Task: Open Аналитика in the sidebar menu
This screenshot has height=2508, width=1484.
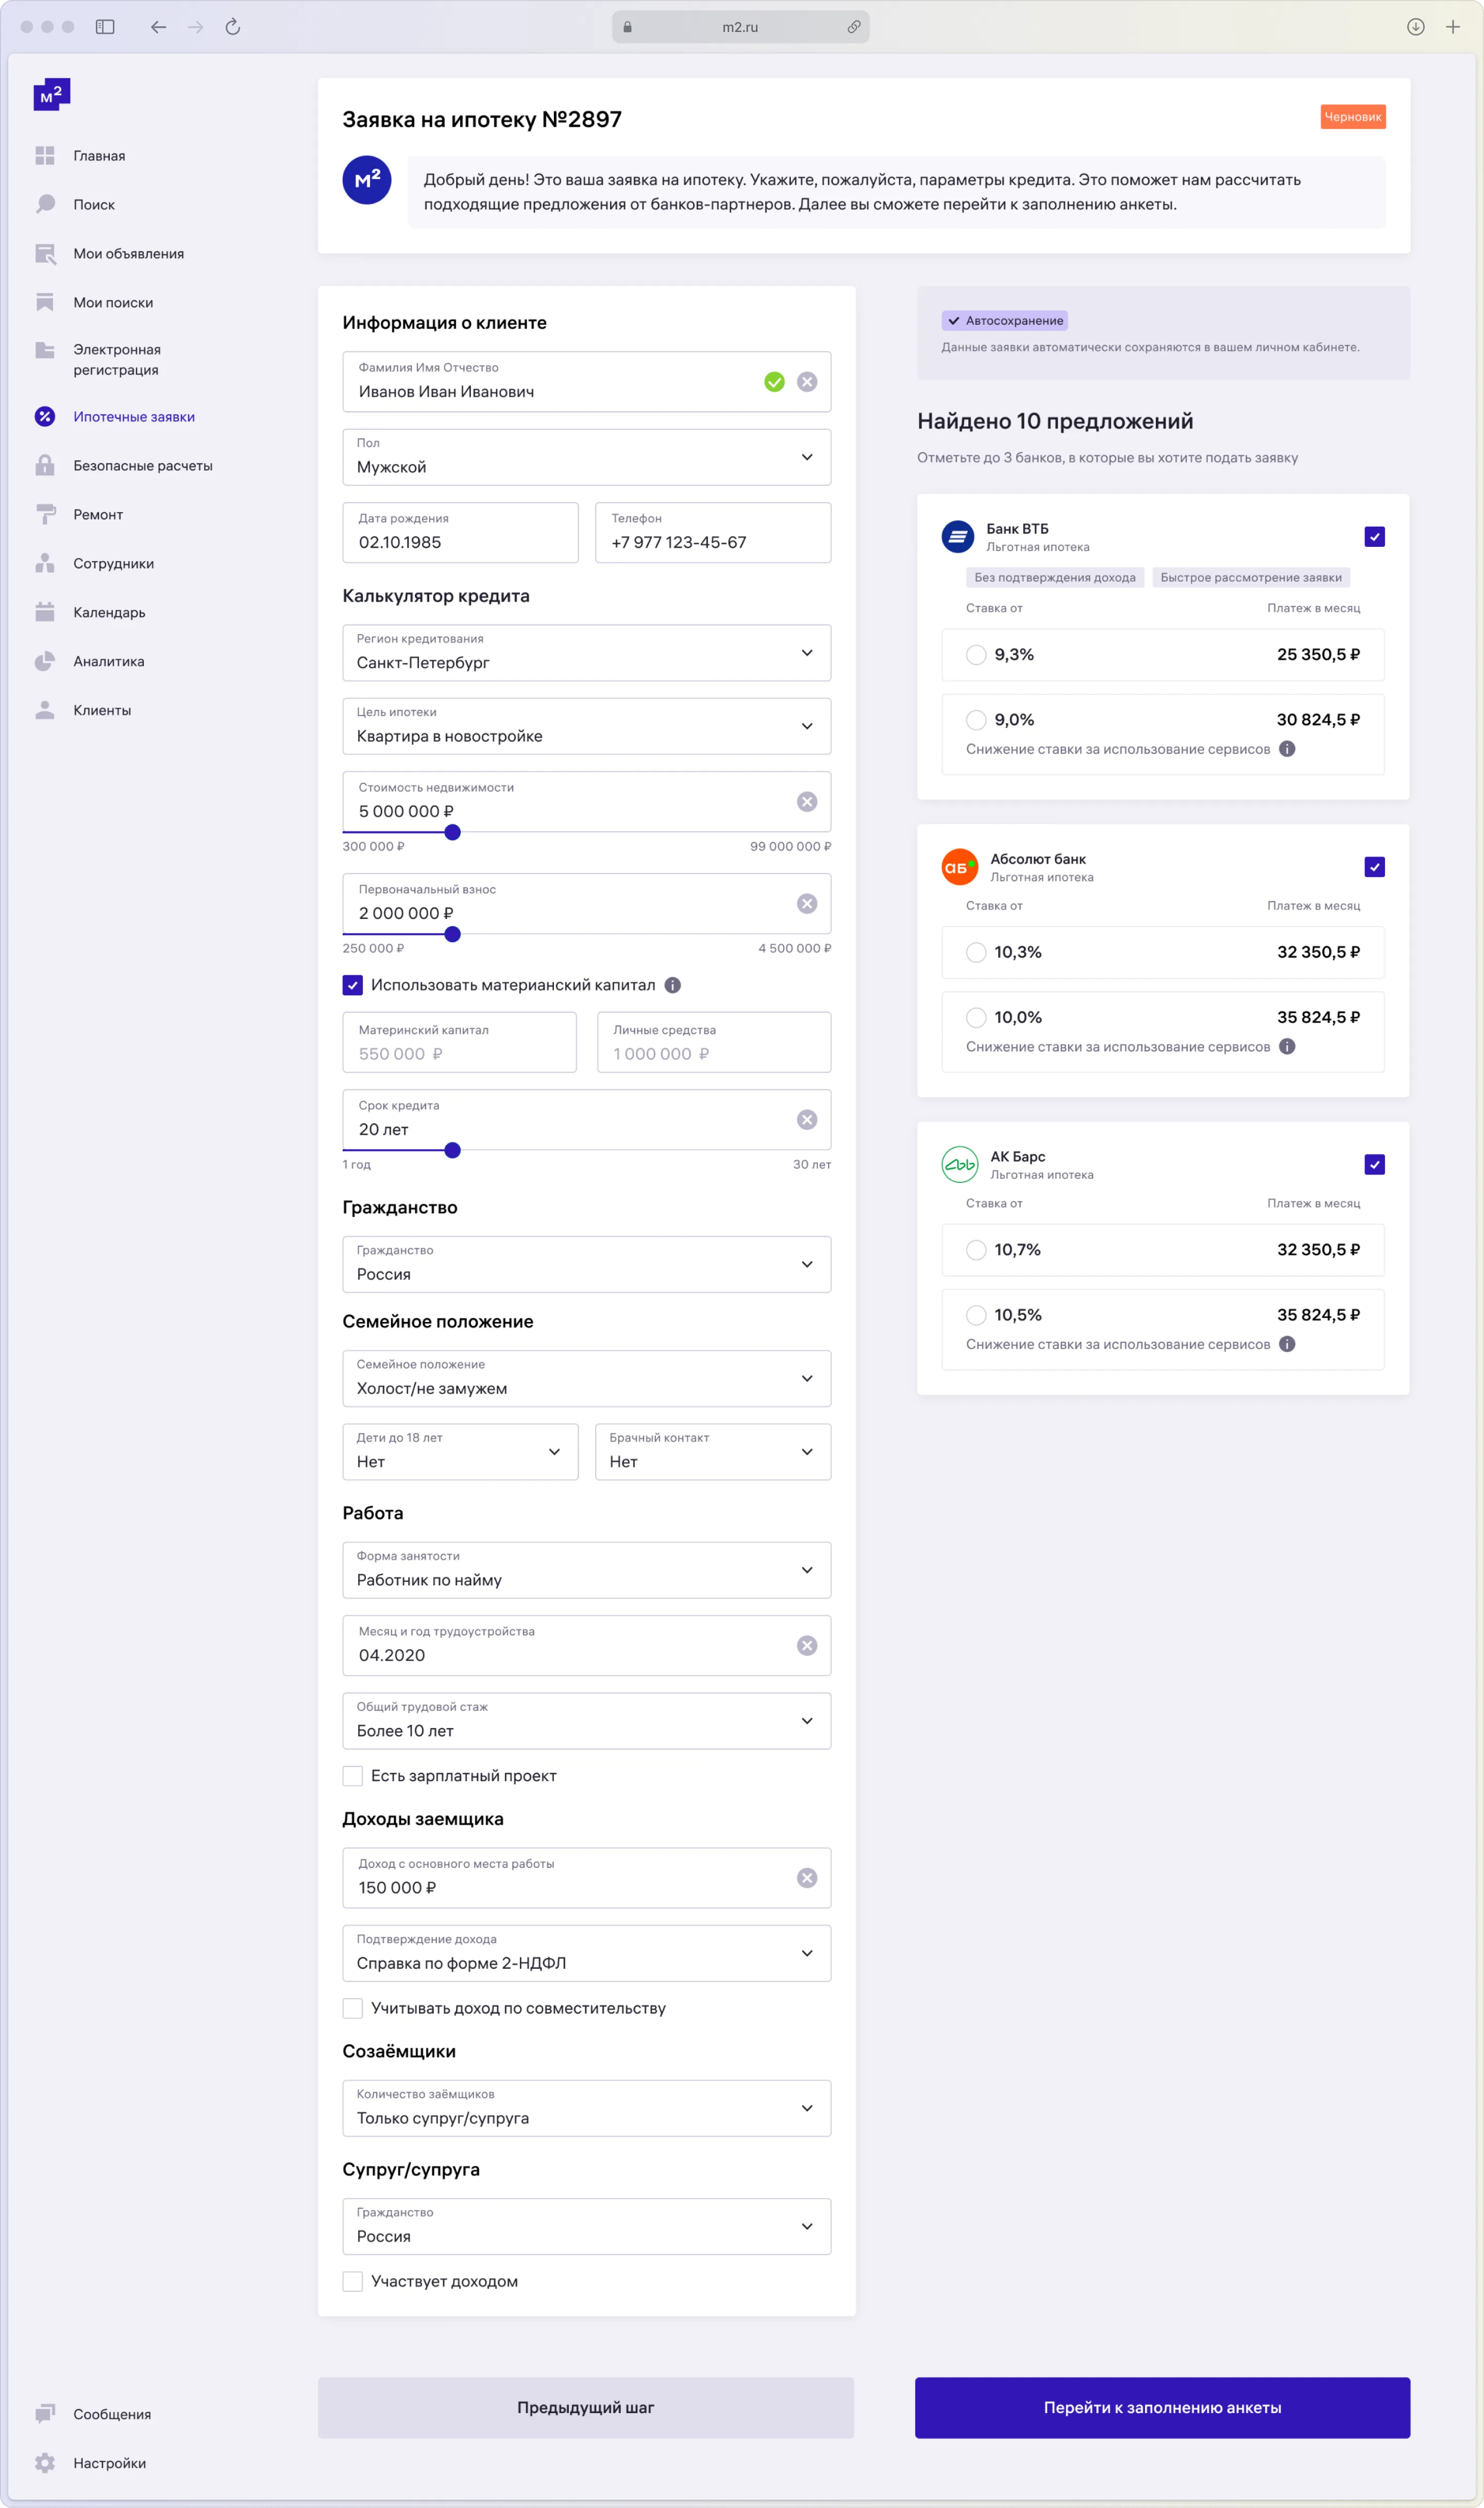Action: pos(108,661)
